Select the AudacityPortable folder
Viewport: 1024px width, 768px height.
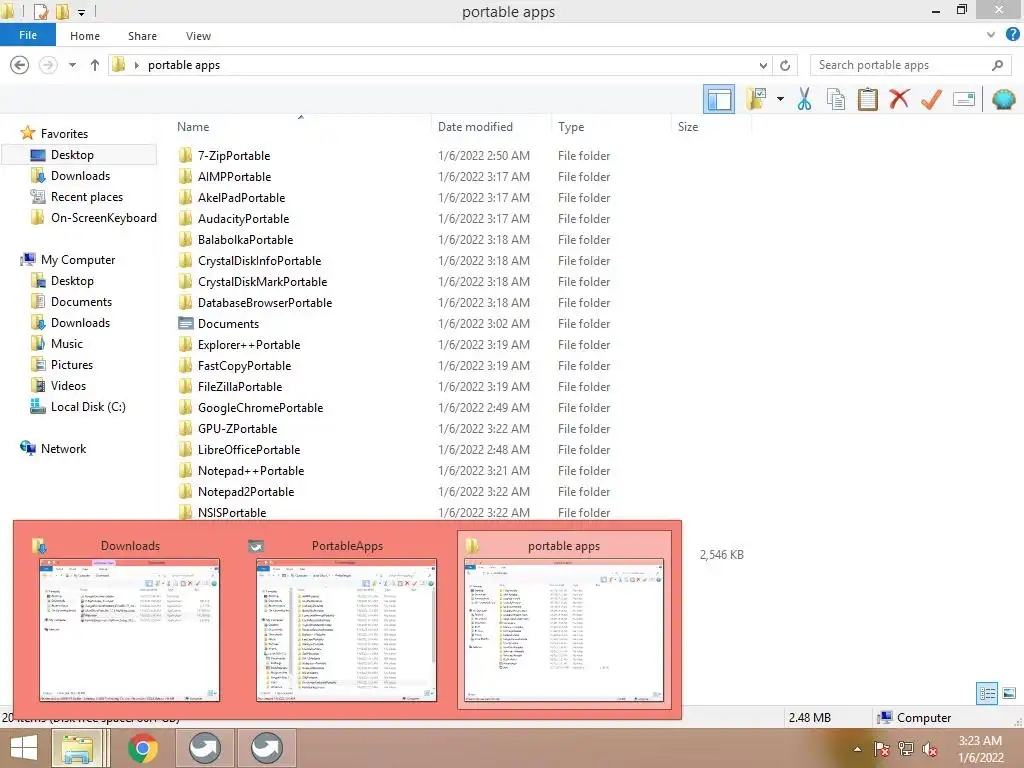[x=243, y=218]
